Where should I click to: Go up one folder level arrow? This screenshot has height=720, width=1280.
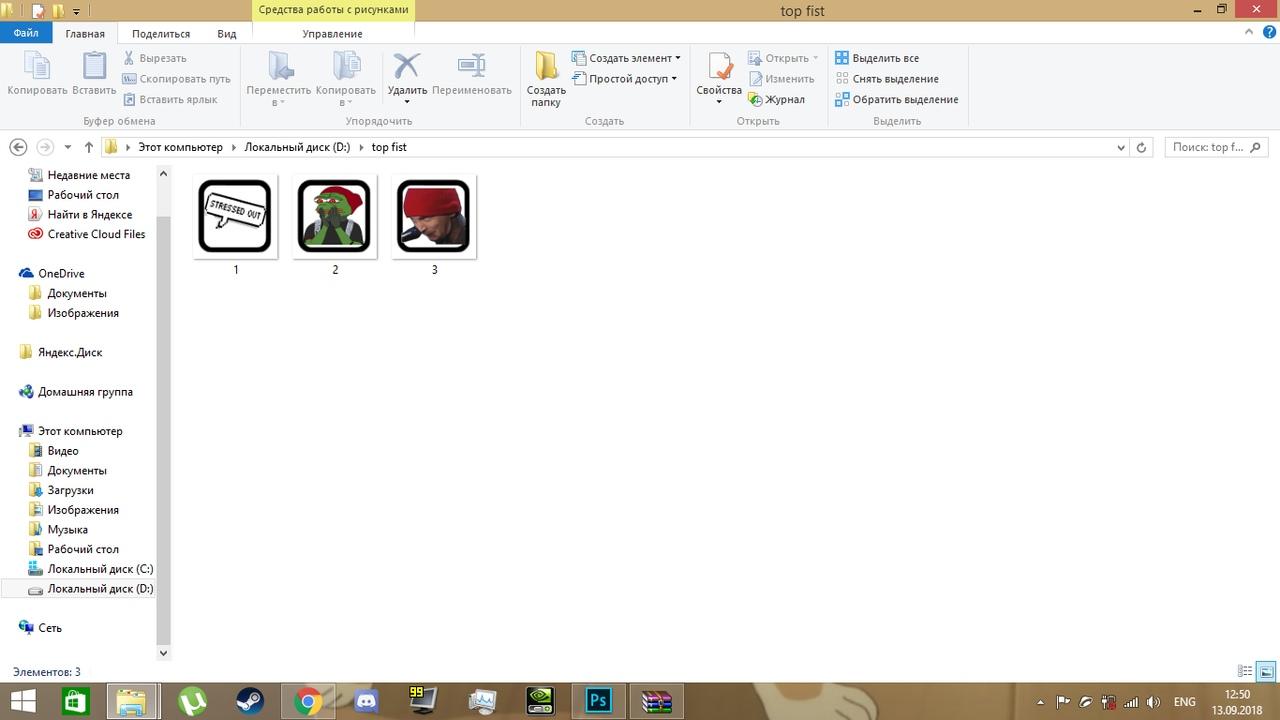tap(88, 147)
